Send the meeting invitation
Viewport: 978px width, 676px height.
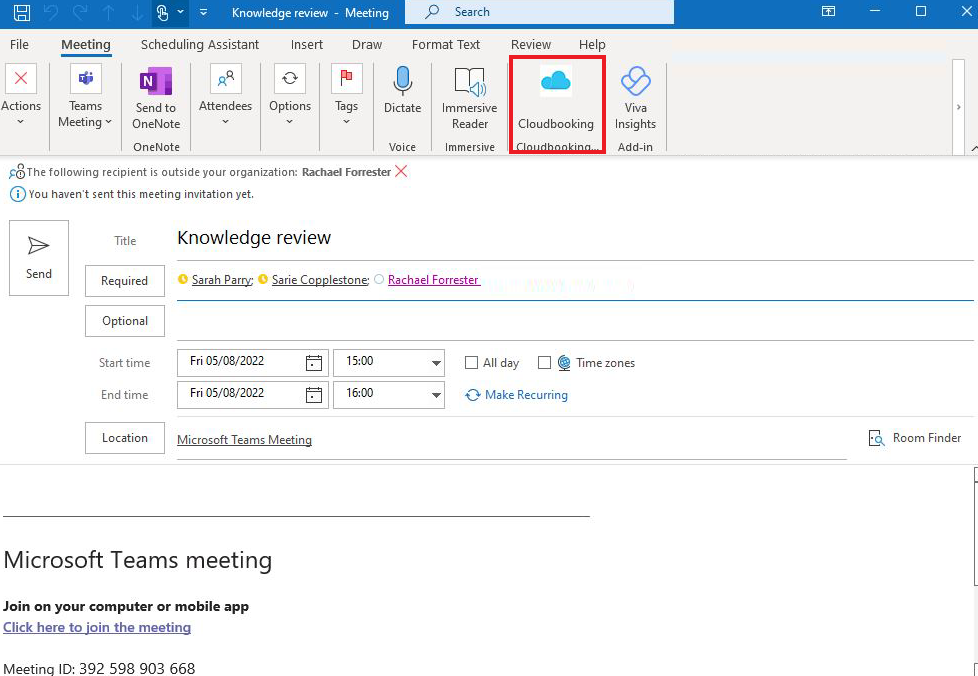tap(39, 258)
